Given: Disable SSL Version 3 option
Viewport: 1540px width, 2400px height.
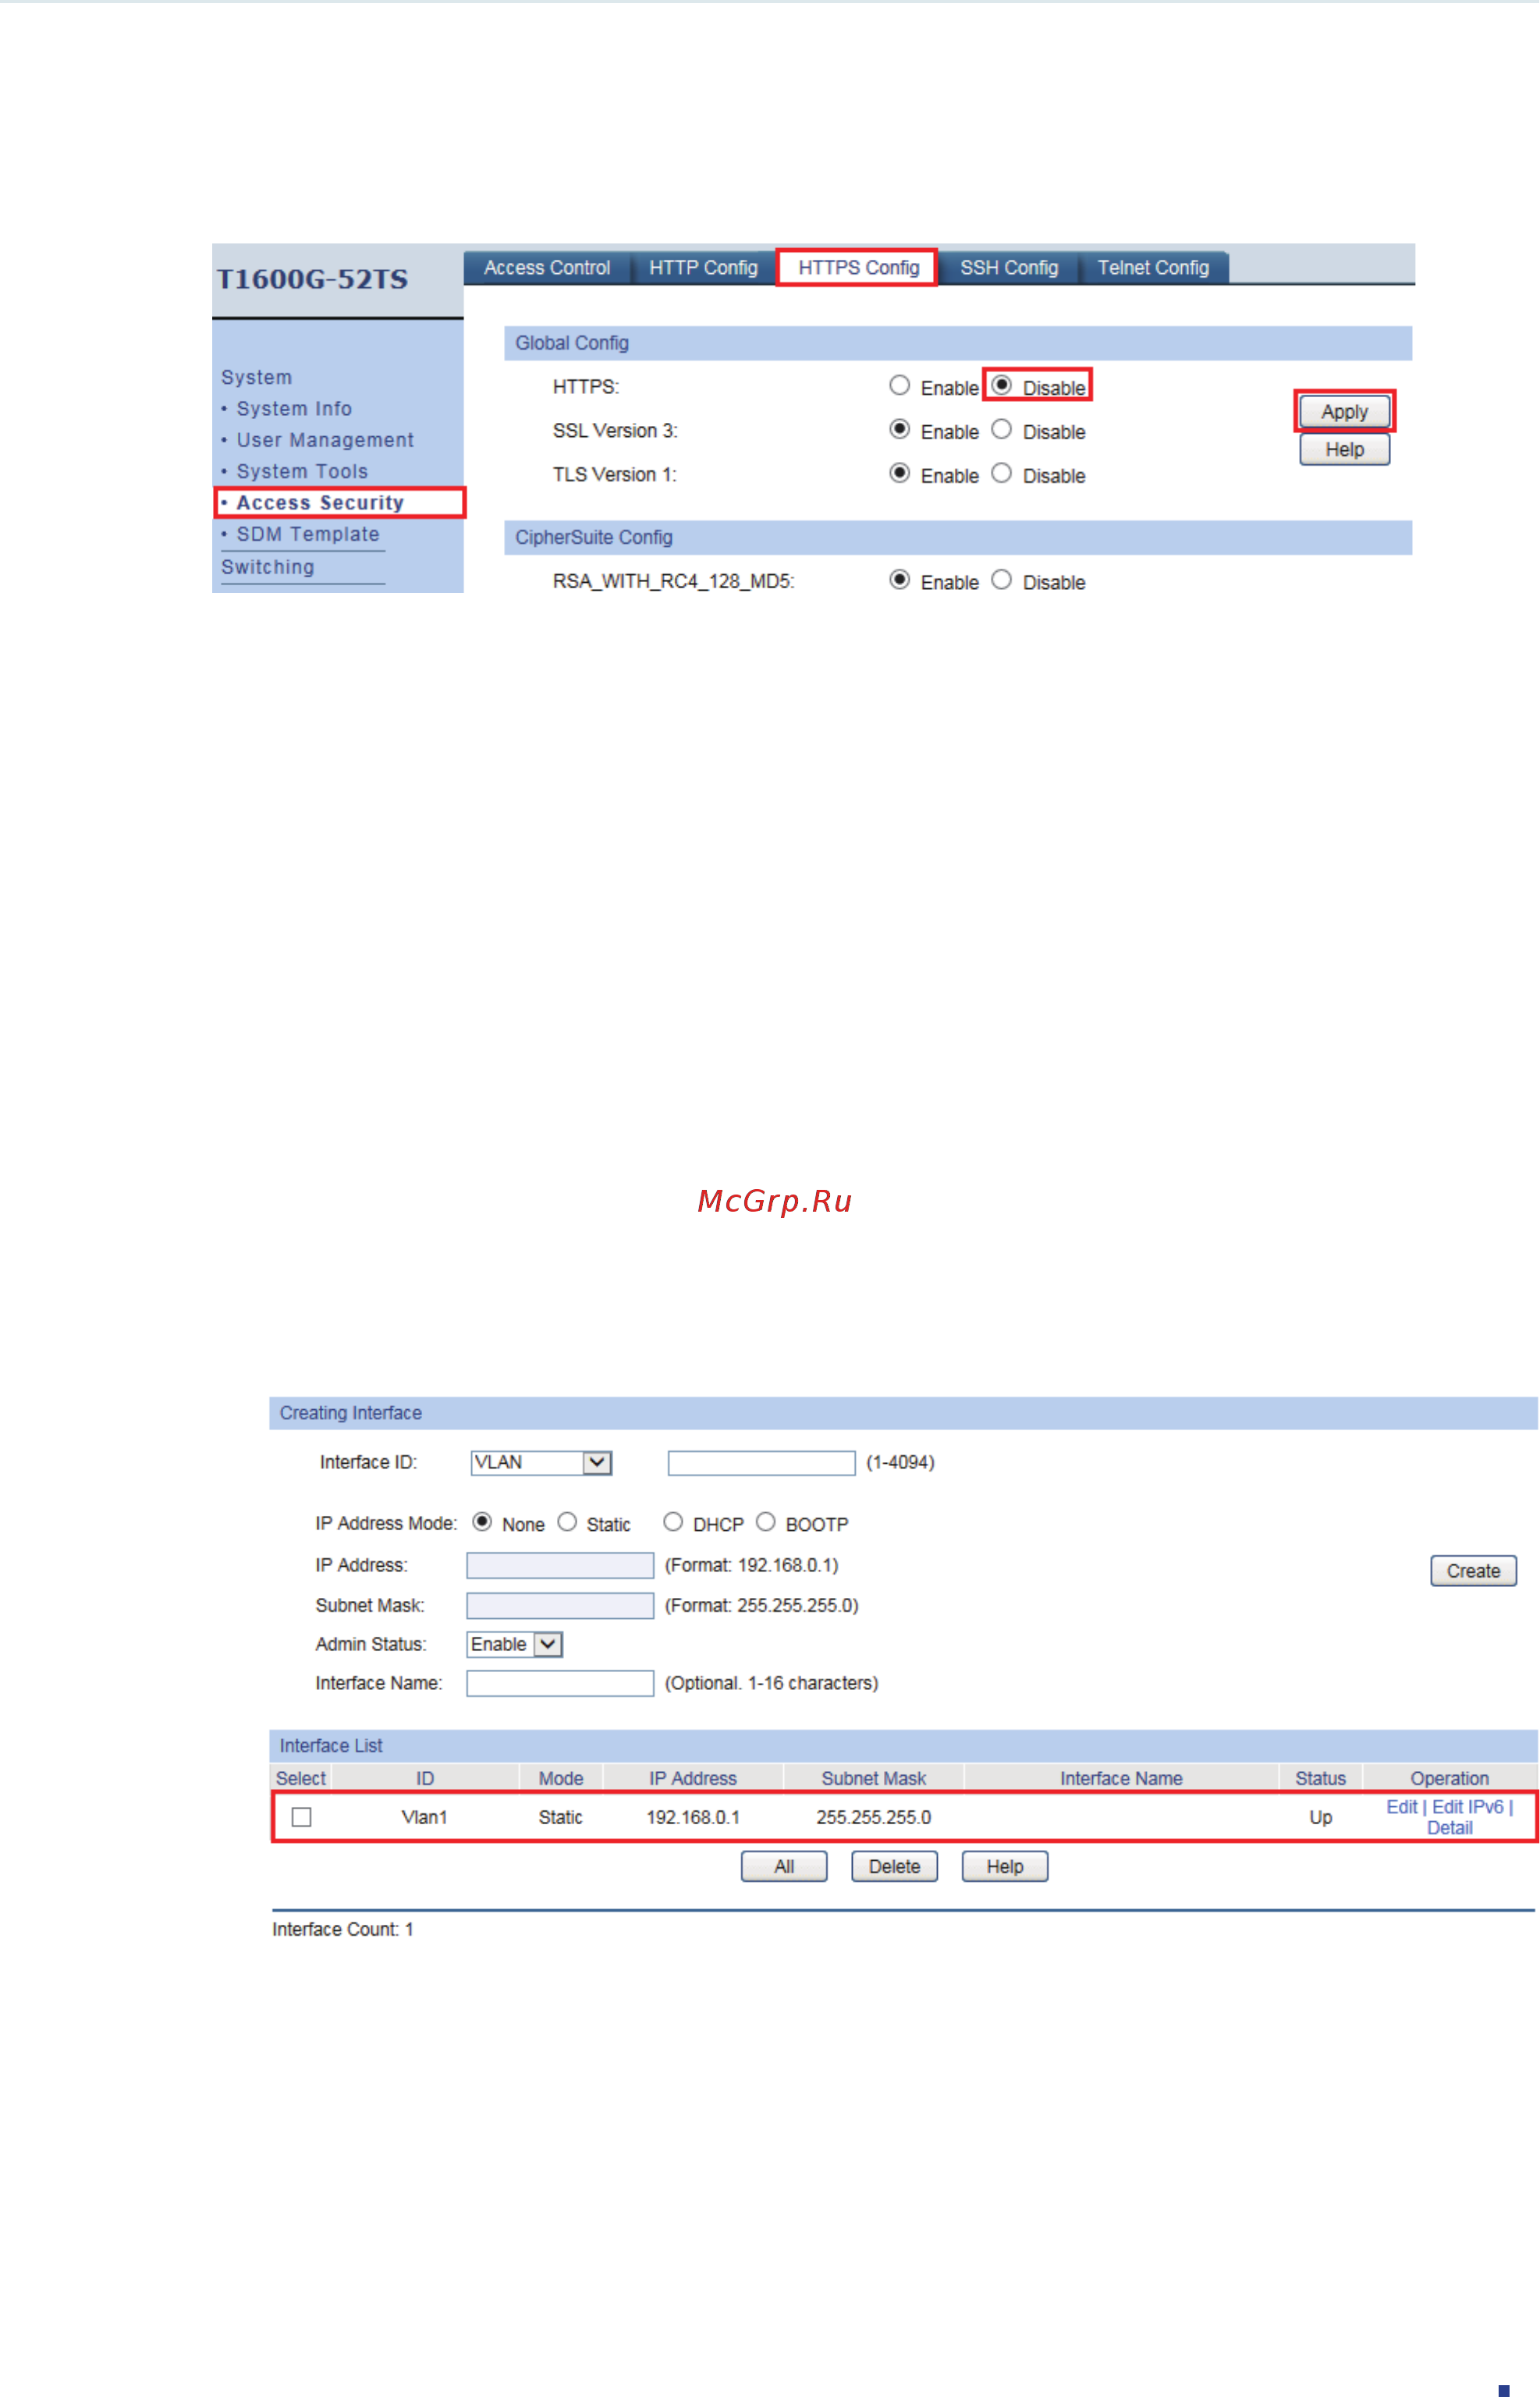Looking at the screenshot, I should [x=1002, y=430].
